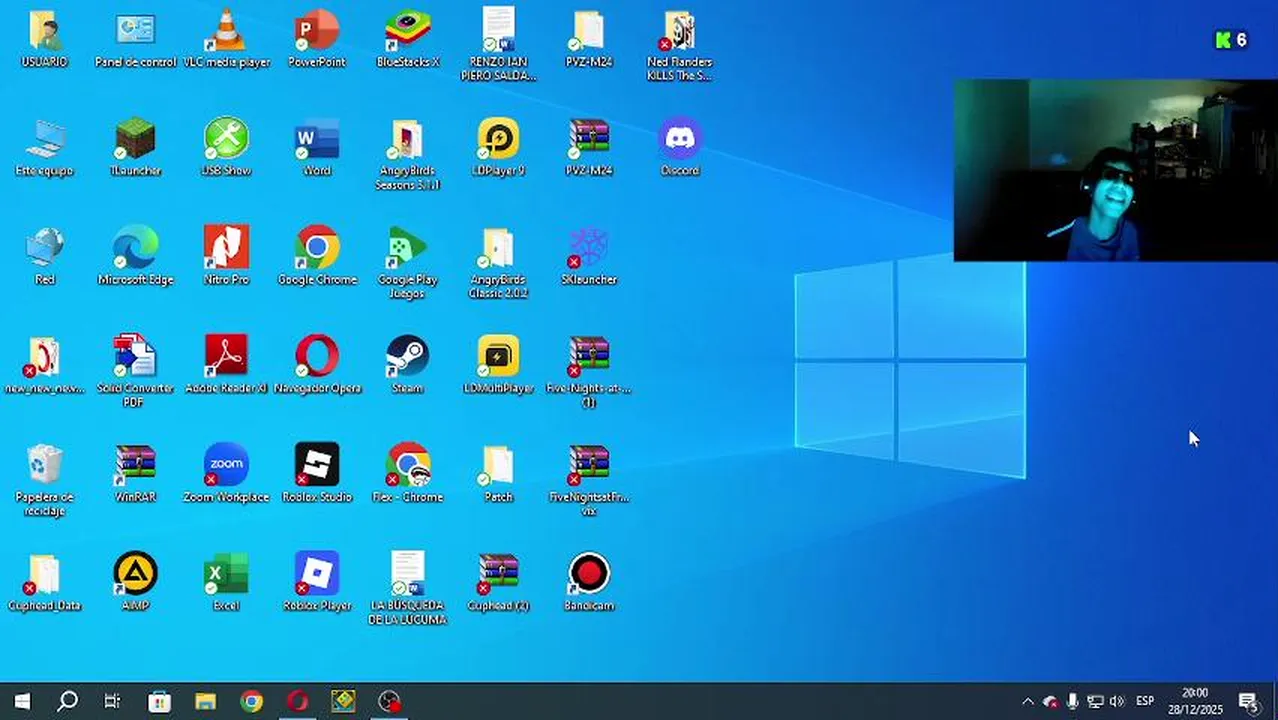Image resolution: width=1278 pixels, height=720 pixels.
Task: Click the microphone tray icon
Action: (1072, 701)
